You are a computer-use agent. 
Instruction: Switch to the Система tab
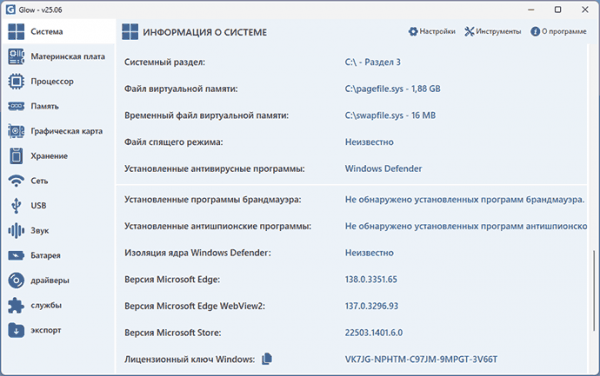click(58, 31)
